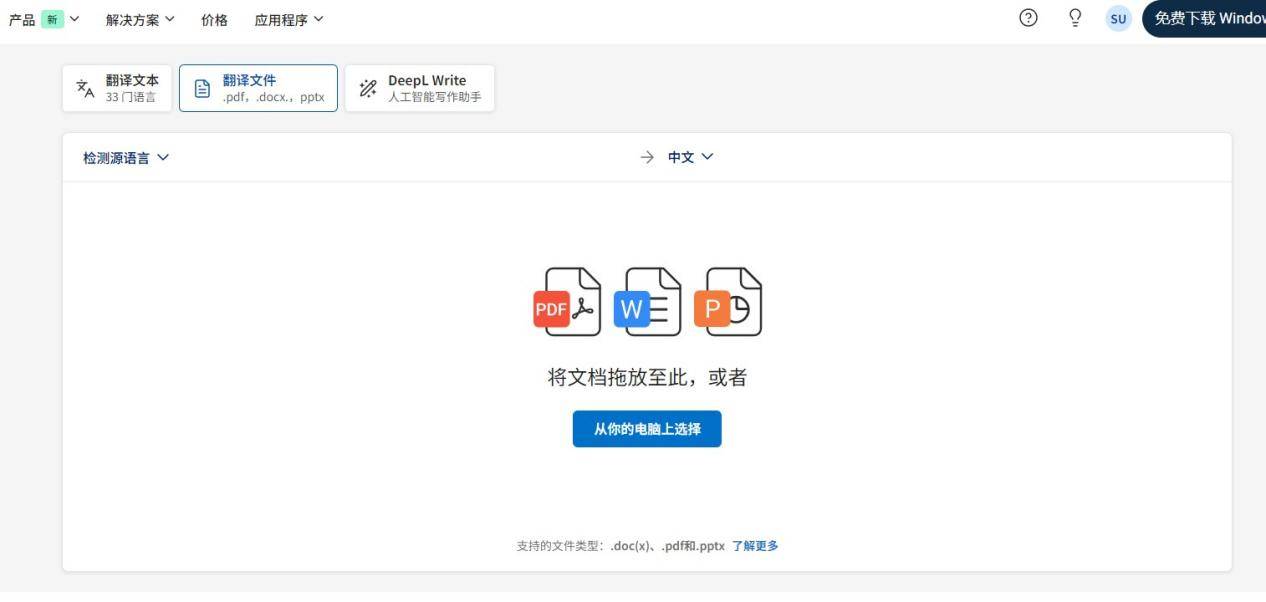Click the 从你的电脑上选择 button
This screenshot has width=1266, height=602.
[647, 429]
